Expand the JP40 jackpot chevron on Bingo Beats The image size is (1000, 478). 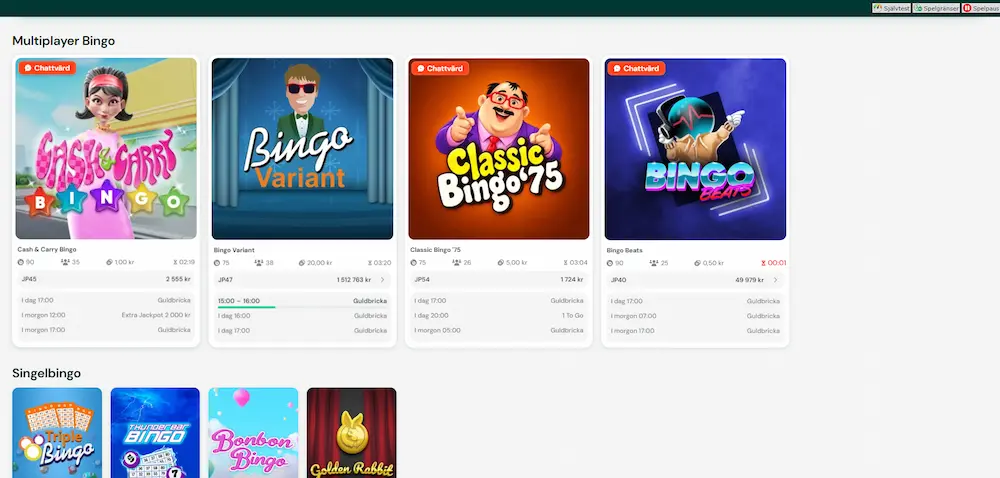coord(776,280)
